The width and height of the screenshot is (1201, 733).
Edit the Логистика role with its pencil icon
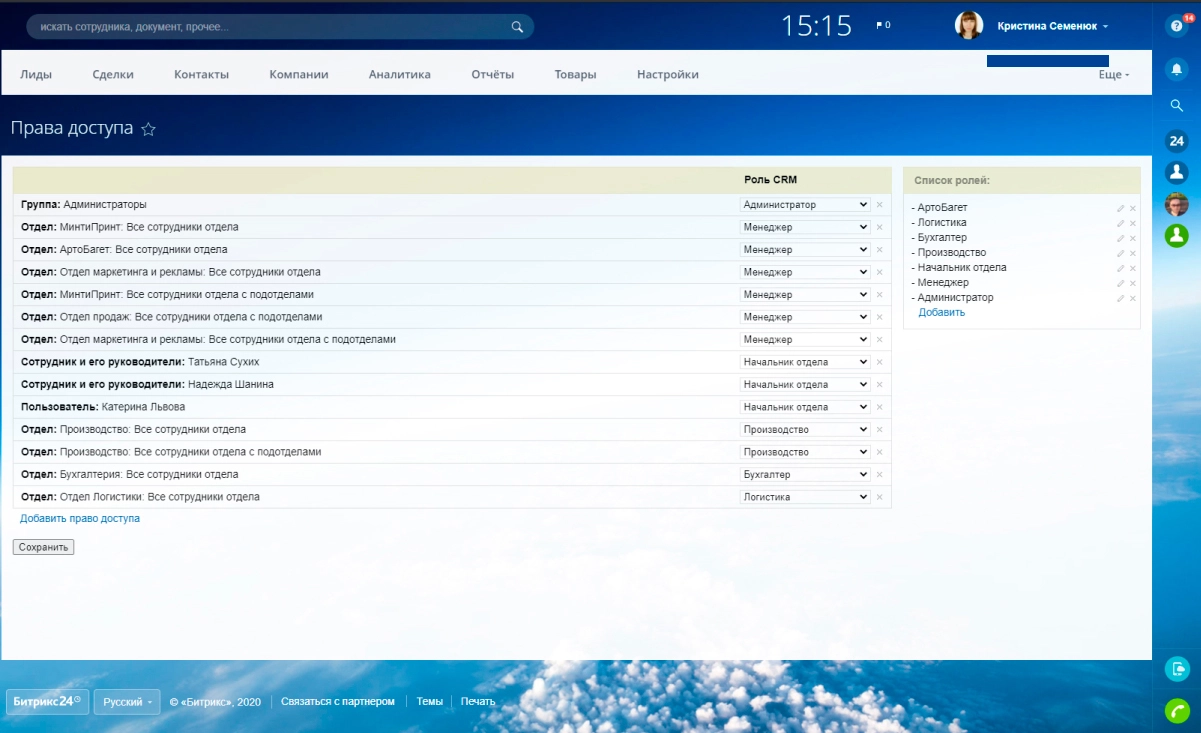point(1120,223)
